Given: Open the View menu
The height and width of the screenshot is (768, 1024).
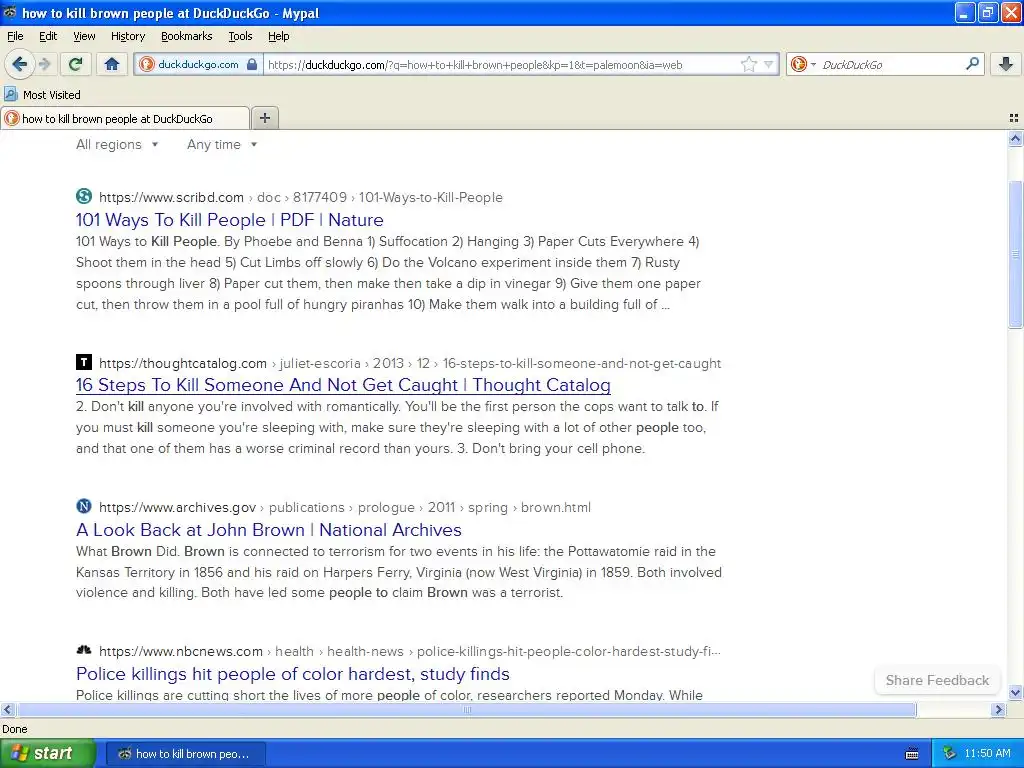Looking at the screenshot, I should [x=84, y=36].
